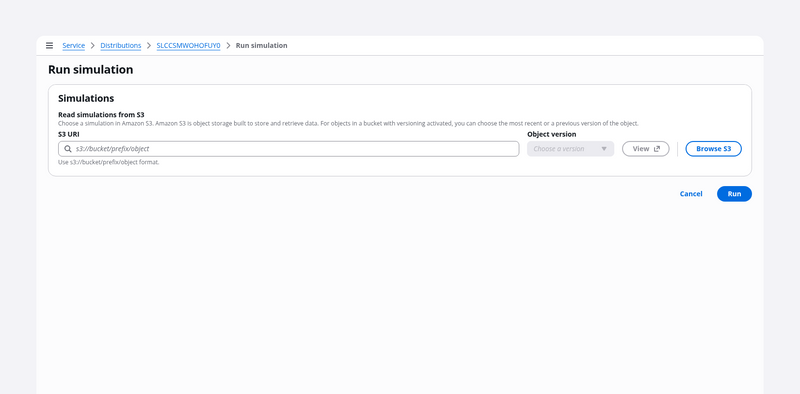The height and width of the screenshot is (394, 800).
Task: Click the View button
Action: point(645,149)
